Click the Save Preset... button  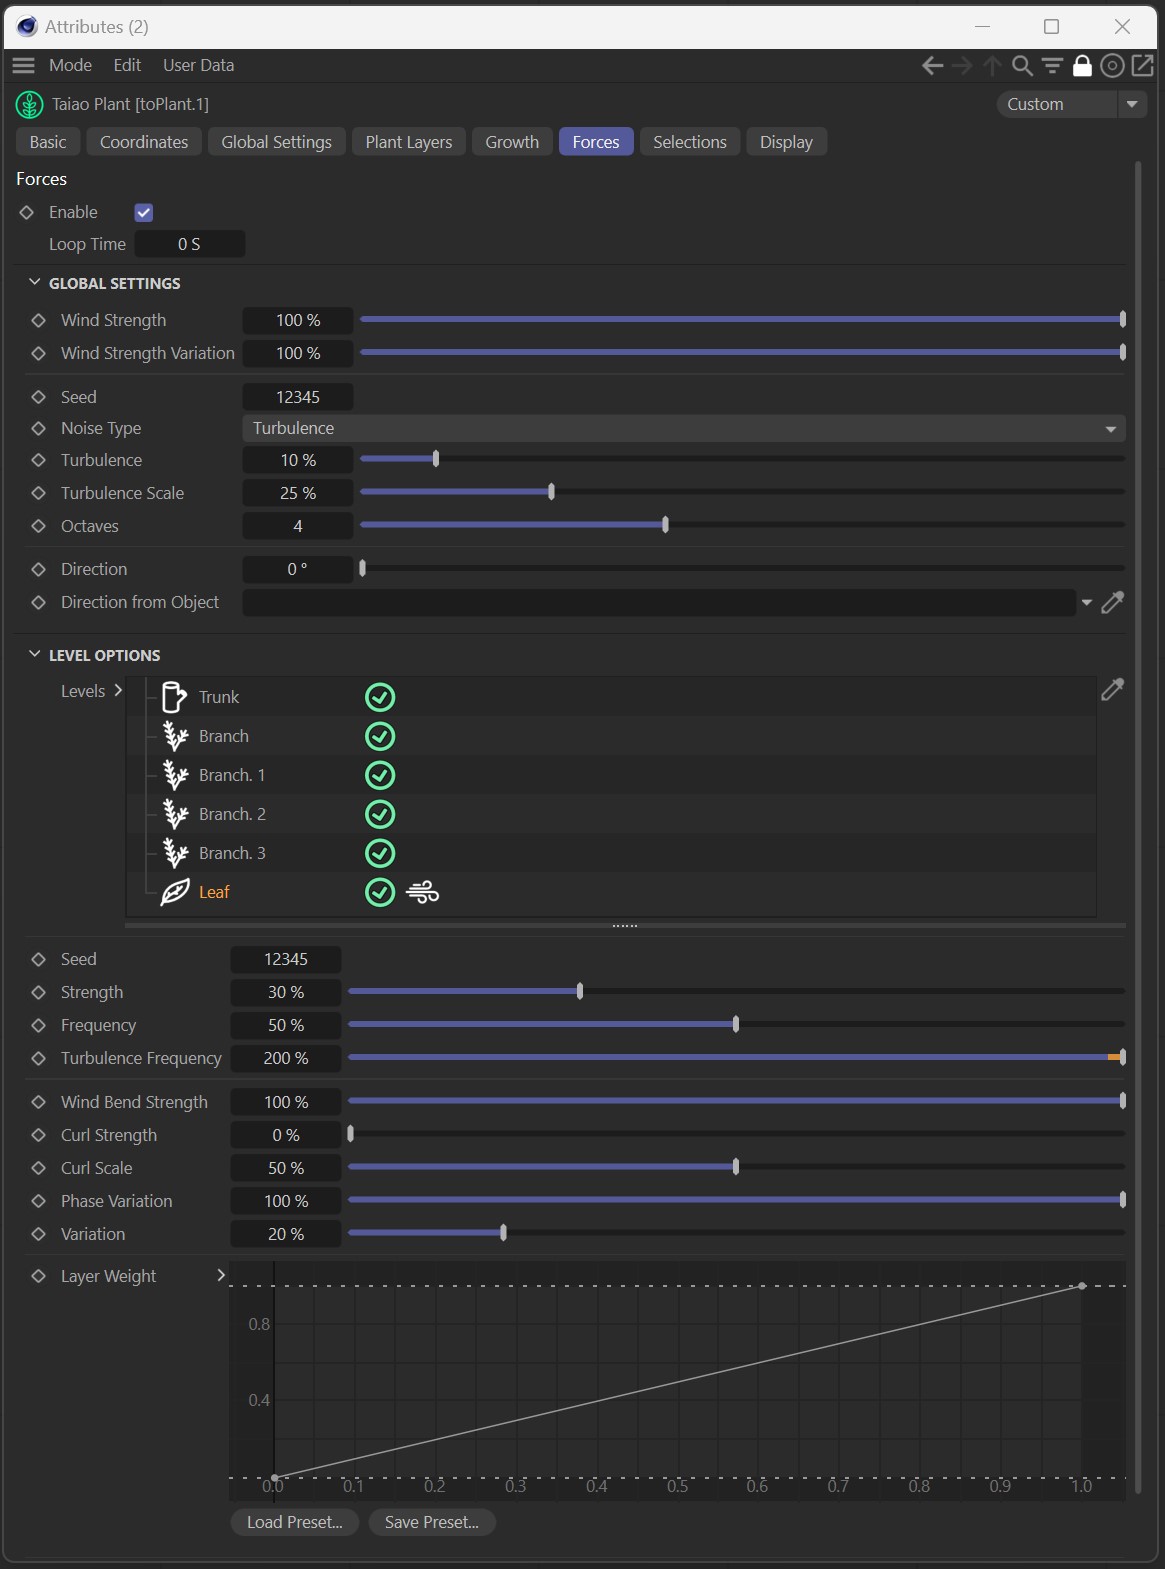point(432,1522)
